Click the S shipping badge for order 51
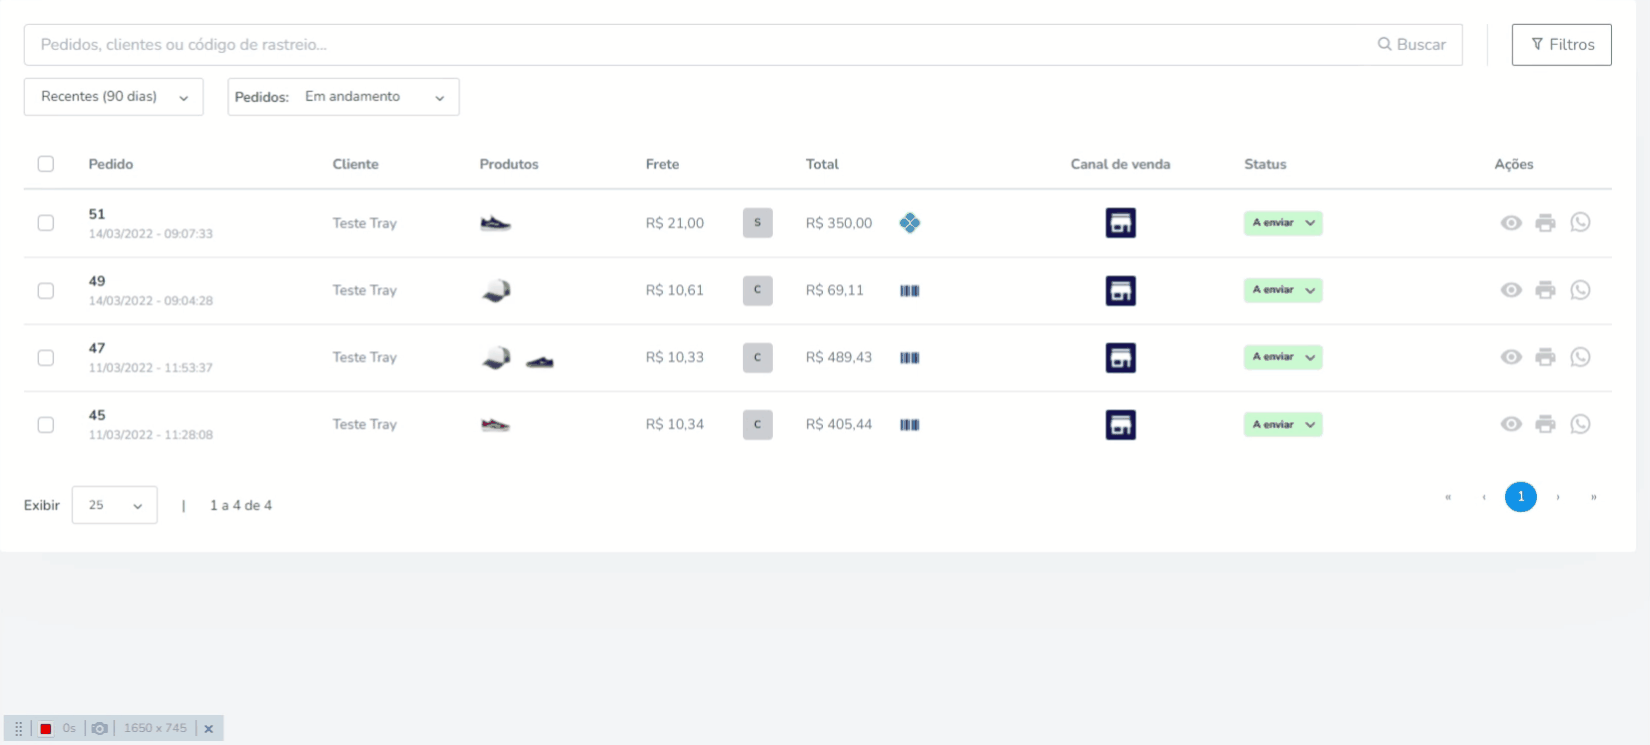 pyautogui.click(x=757, y=223)
